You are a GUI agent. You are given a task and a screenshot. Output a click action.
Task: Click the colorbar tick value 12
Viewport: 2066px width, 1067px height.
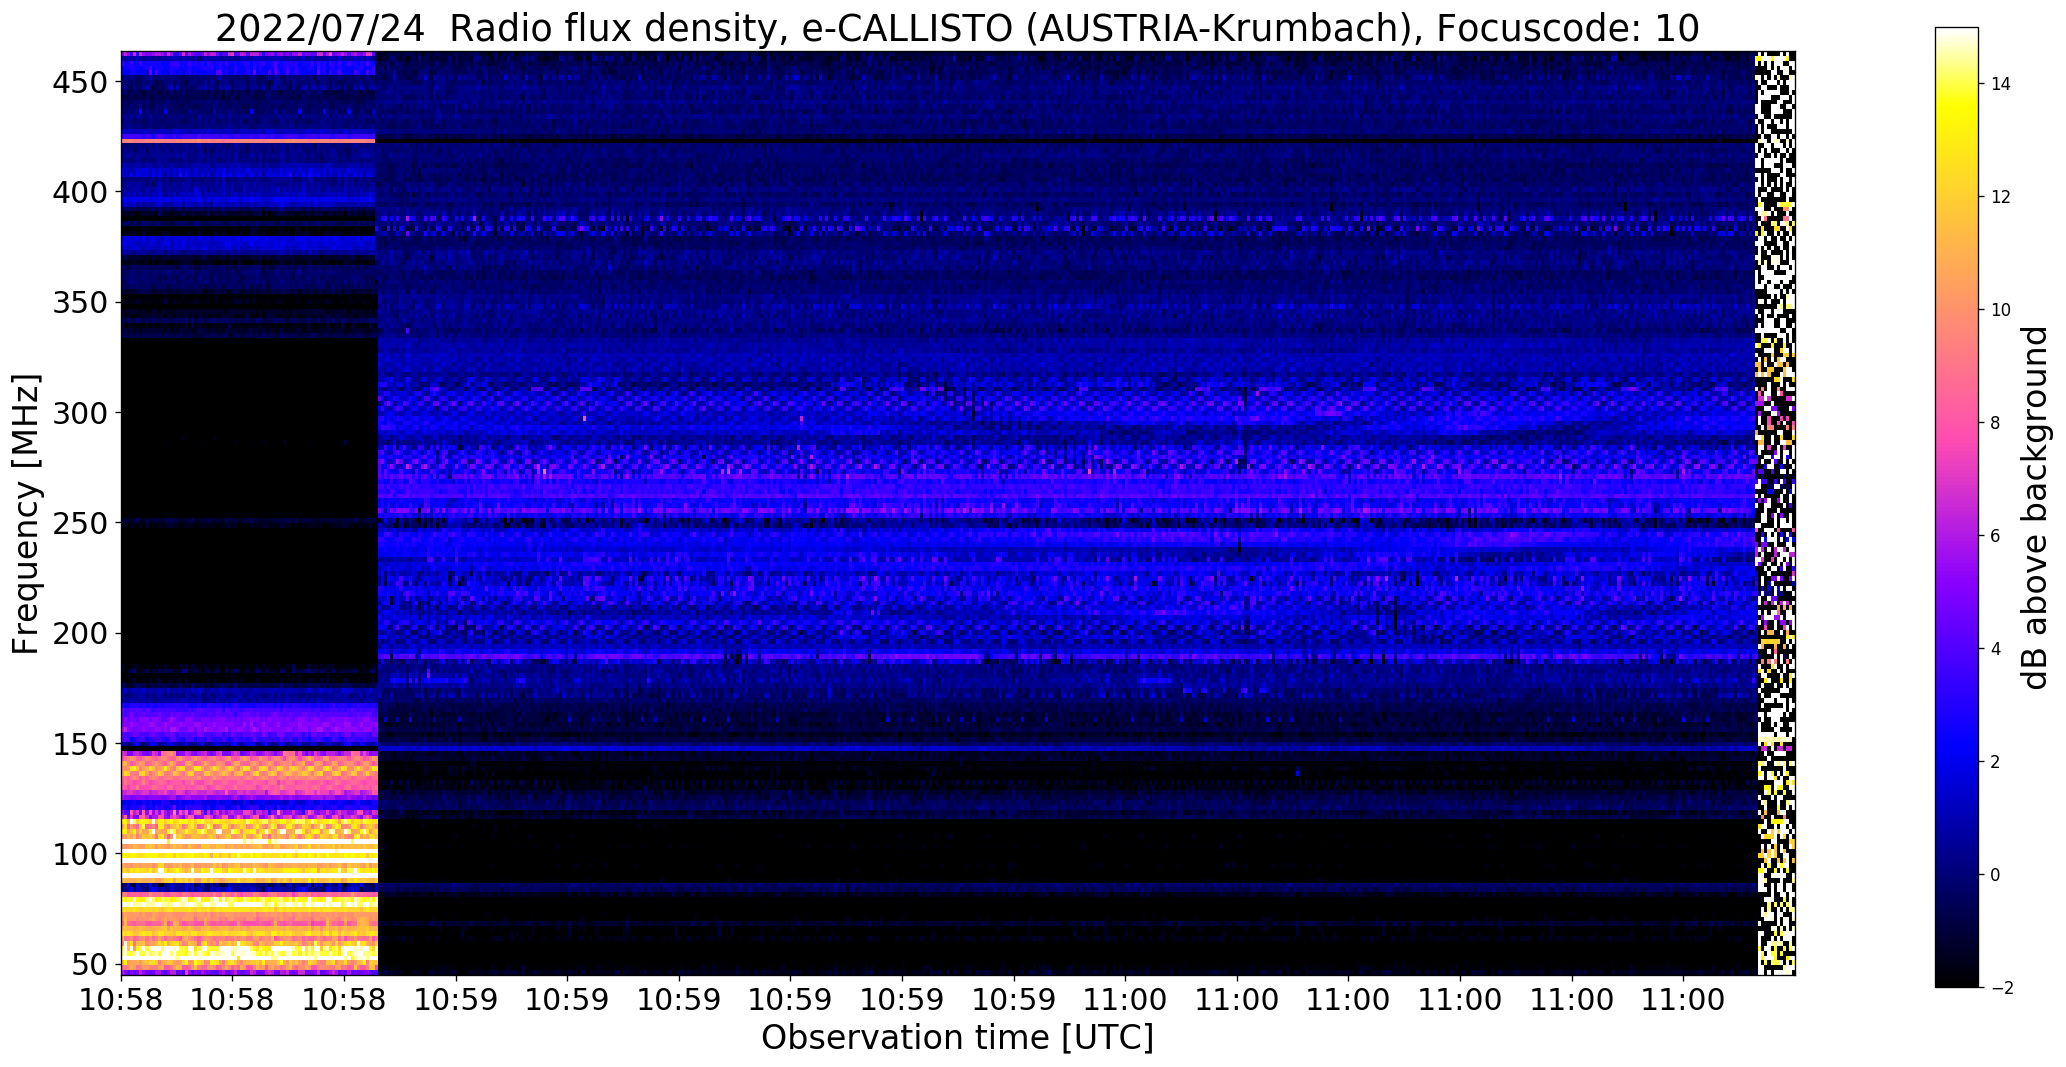(x=2001, y=197)
